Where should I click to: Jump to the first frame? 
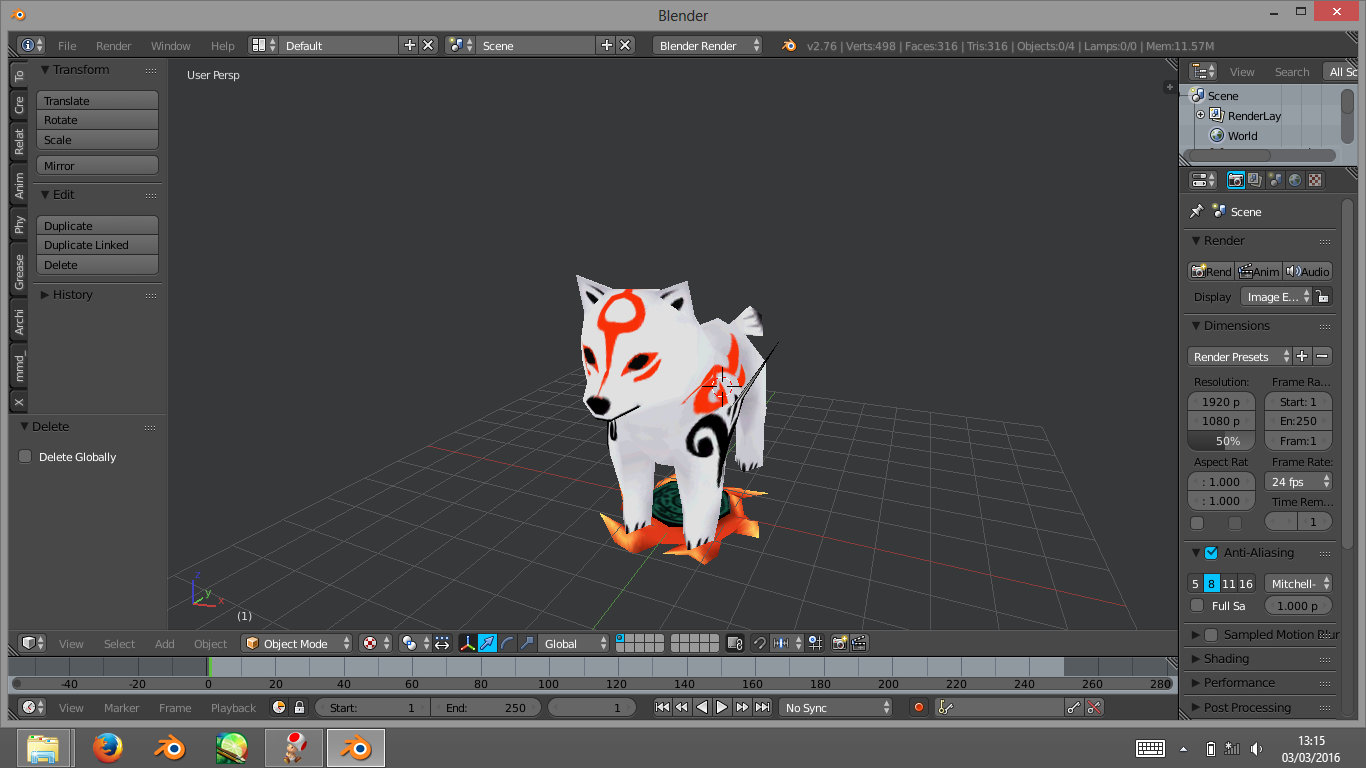[662, 707]
